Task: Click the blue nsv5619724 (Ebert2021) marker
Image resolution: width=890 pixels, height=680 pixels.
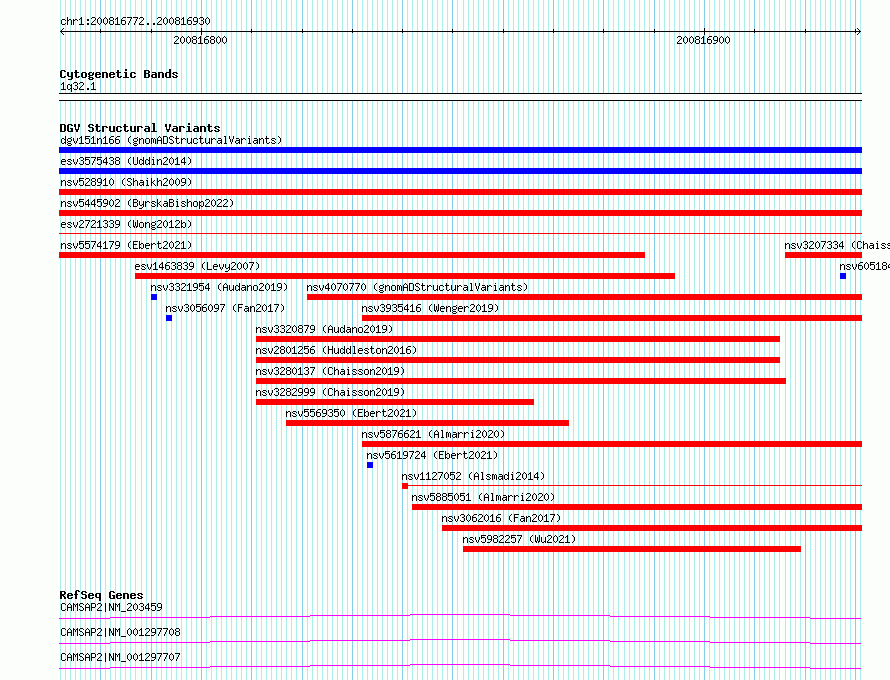Action: (370, 465)
